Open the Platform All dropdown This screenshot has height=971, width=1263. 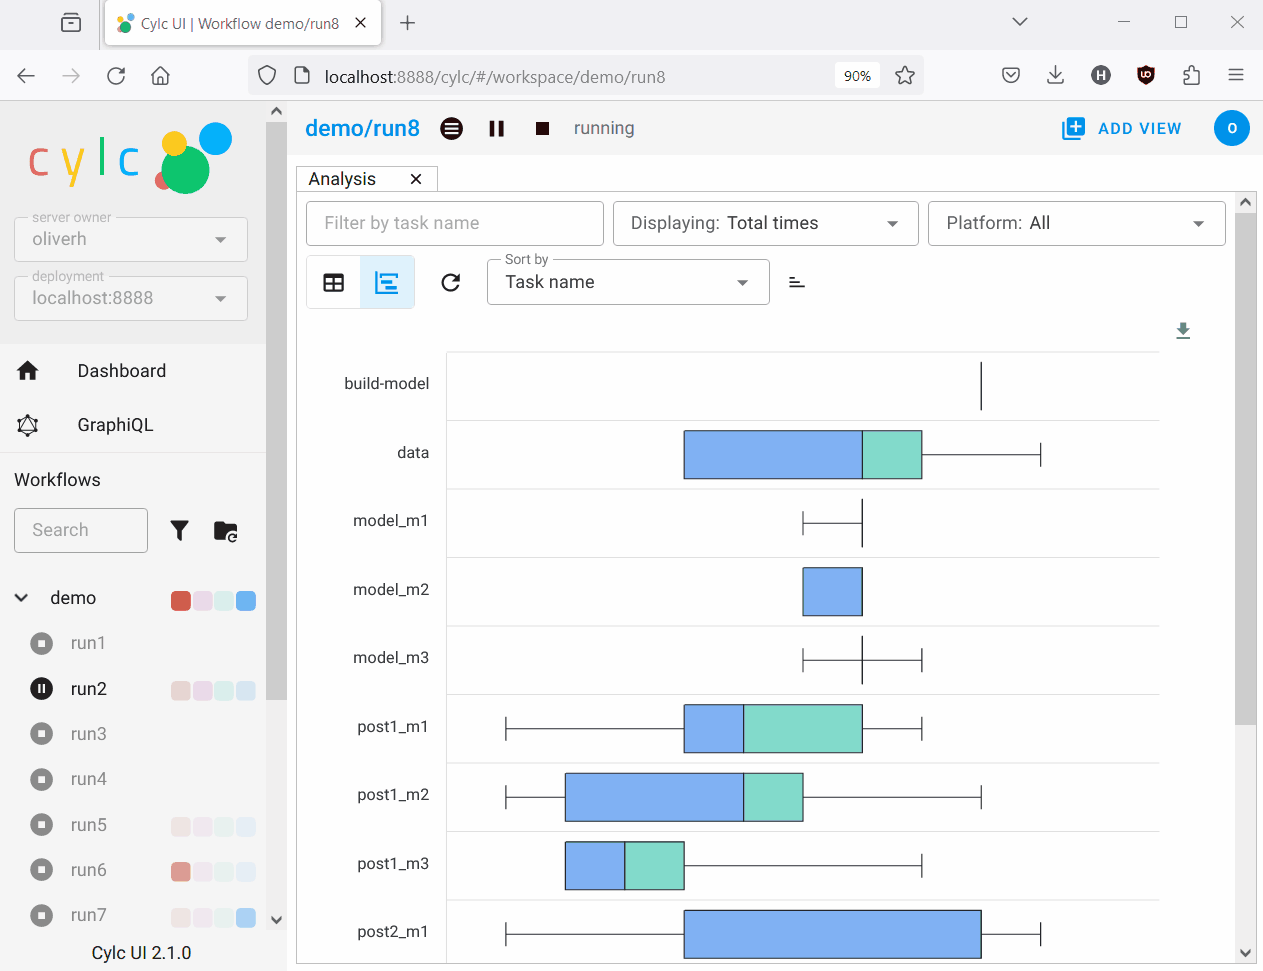click(x=1076, y=223)
